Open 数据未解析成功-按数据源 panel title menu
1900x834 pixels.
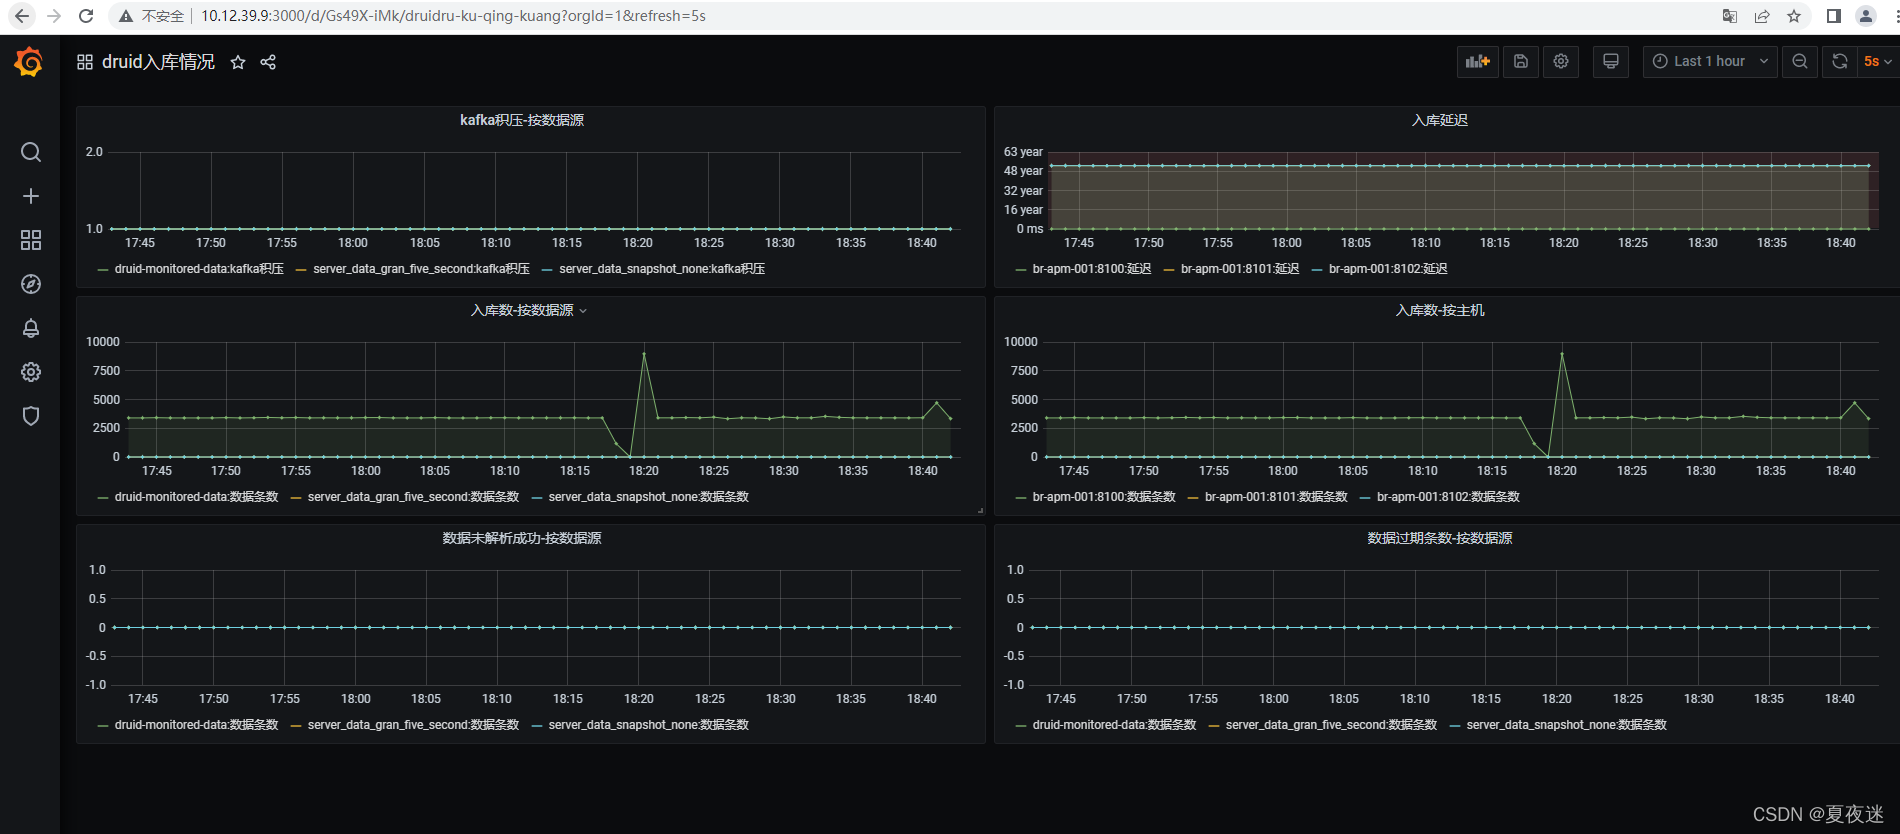click(522, 538)
